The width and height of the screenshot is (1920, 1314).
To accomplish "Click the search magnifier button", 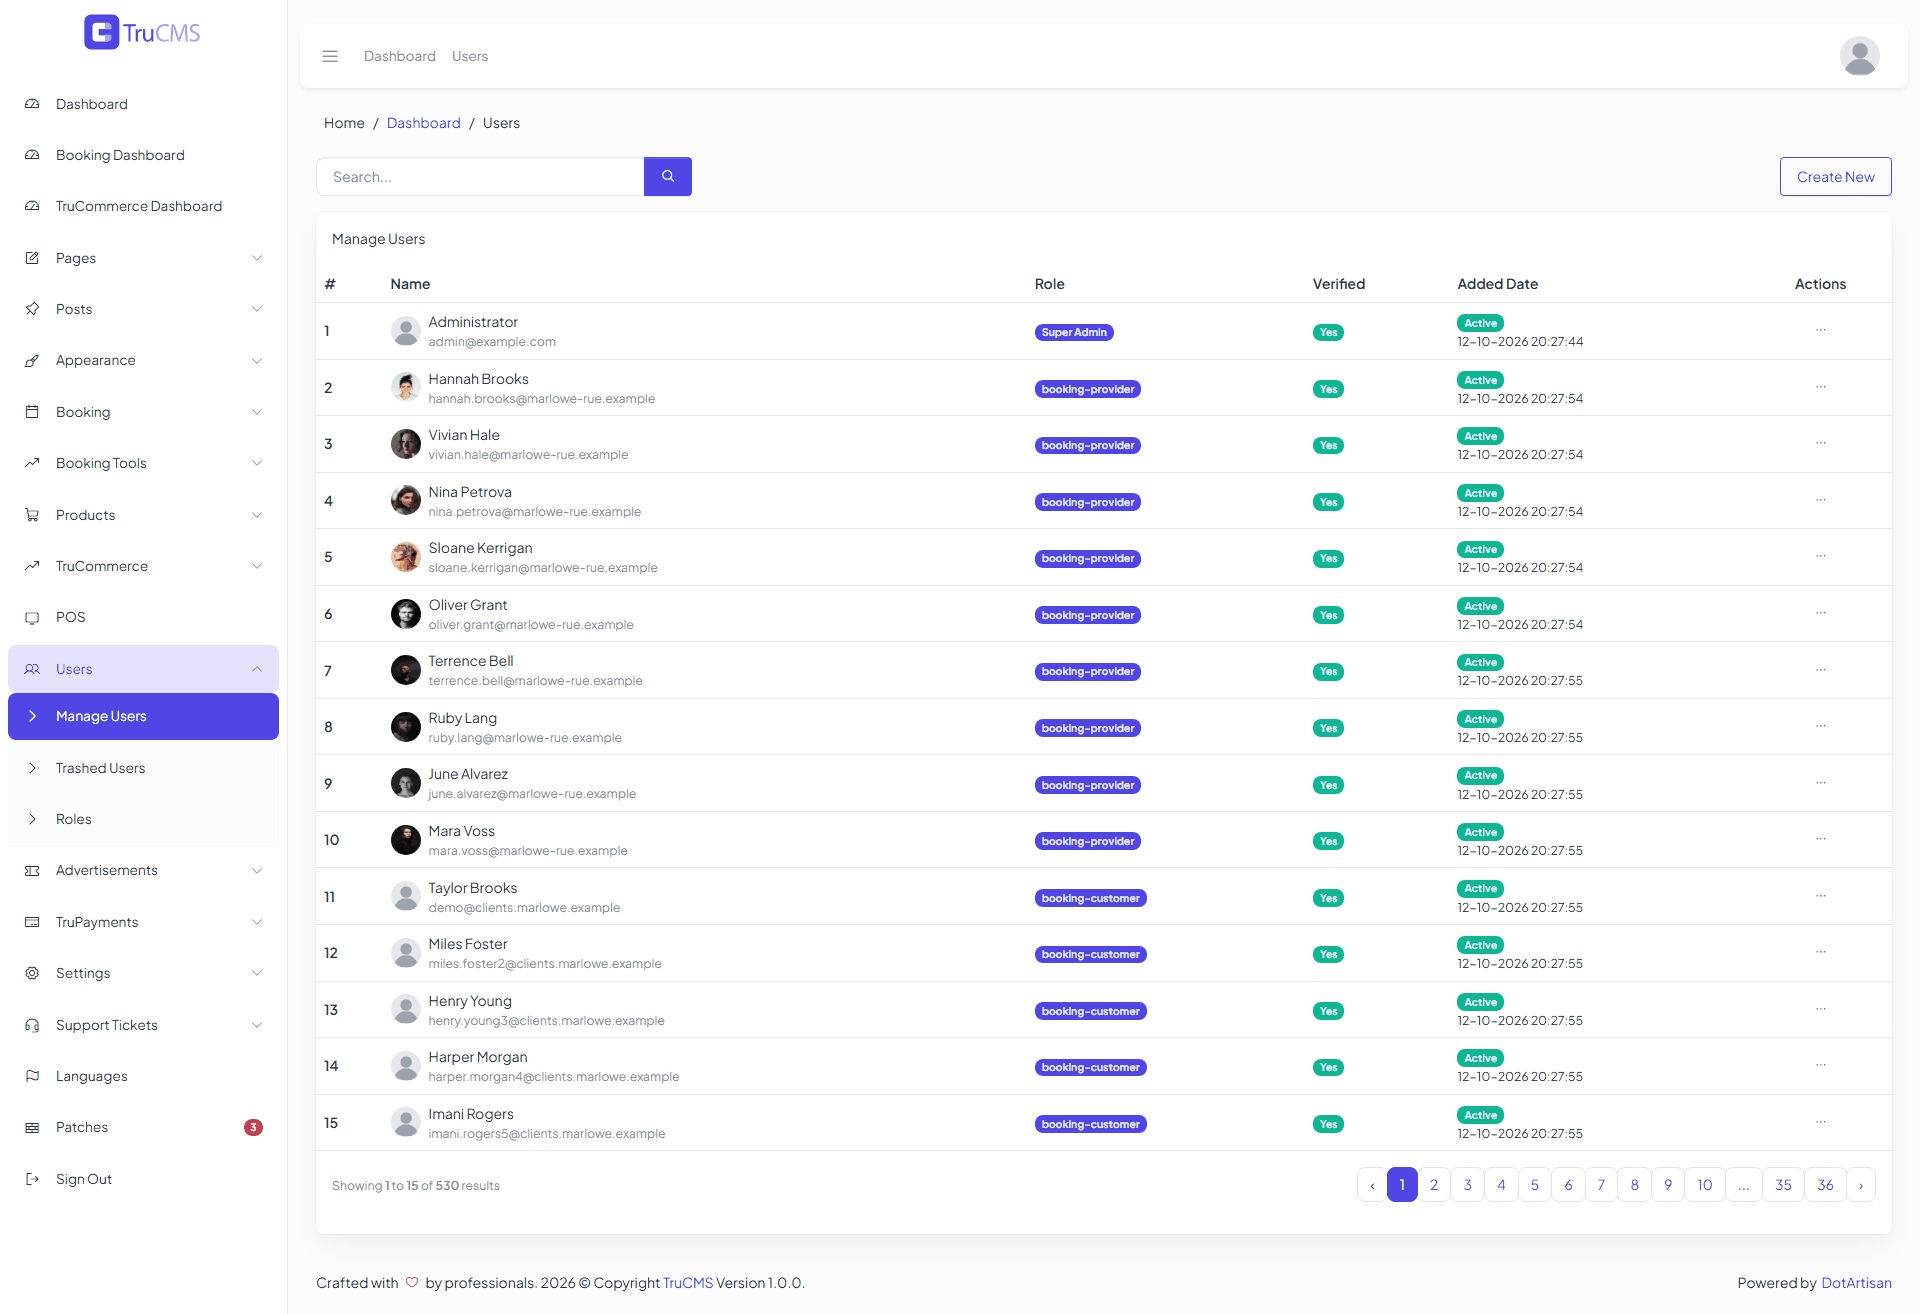I will click(668, 176).
